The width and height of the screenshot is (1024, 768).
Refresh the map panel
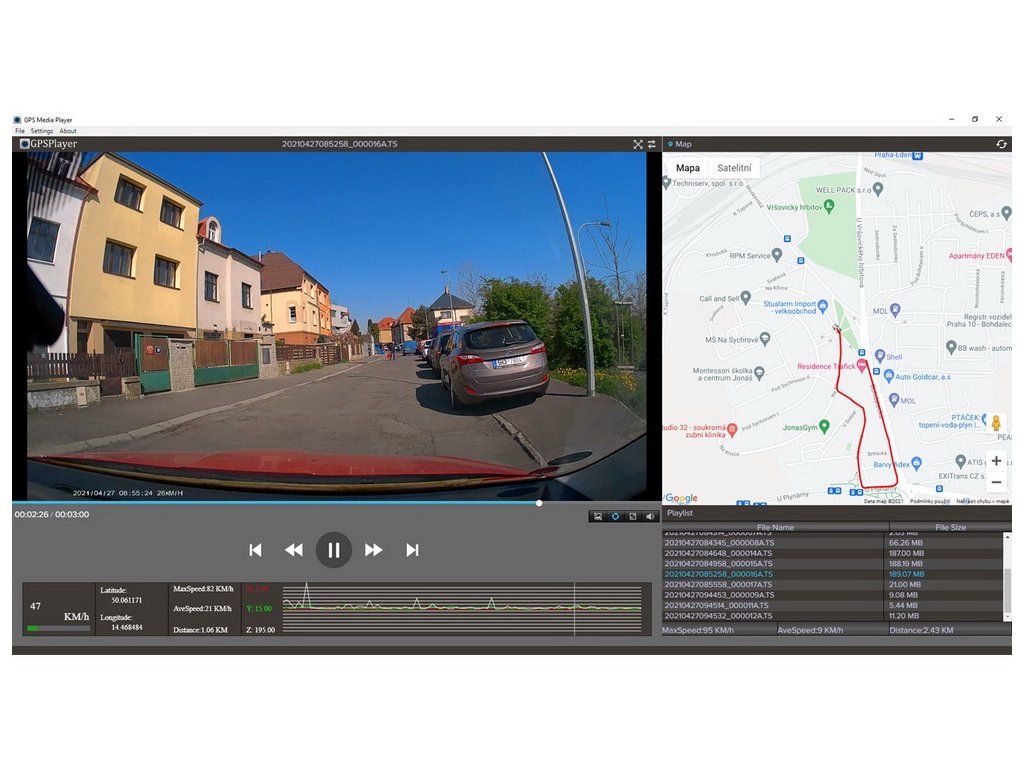coord(1001,144)
